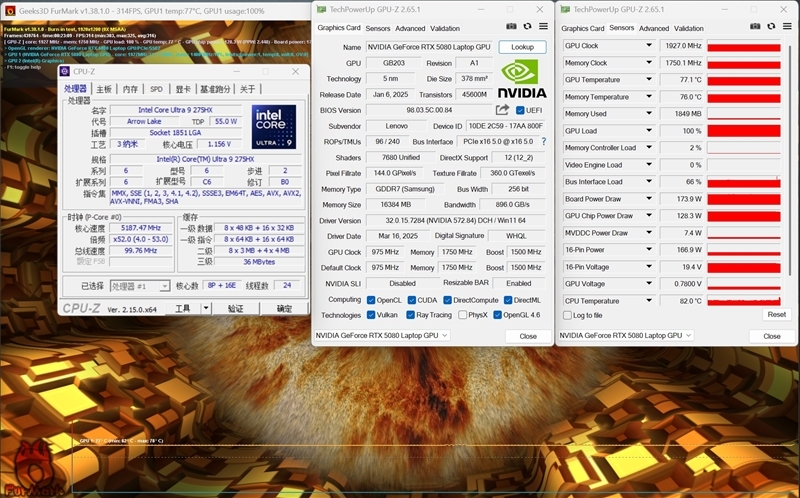Toggle the UEFI checkbox
The height and width of the screenshot is (498, 800).
[520, 110]
